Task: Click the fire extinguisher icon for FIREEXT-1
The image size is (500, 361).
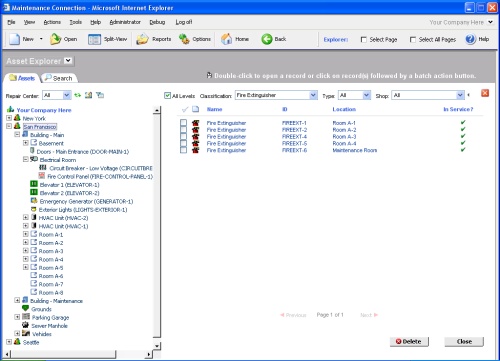Action: (195, 123)
